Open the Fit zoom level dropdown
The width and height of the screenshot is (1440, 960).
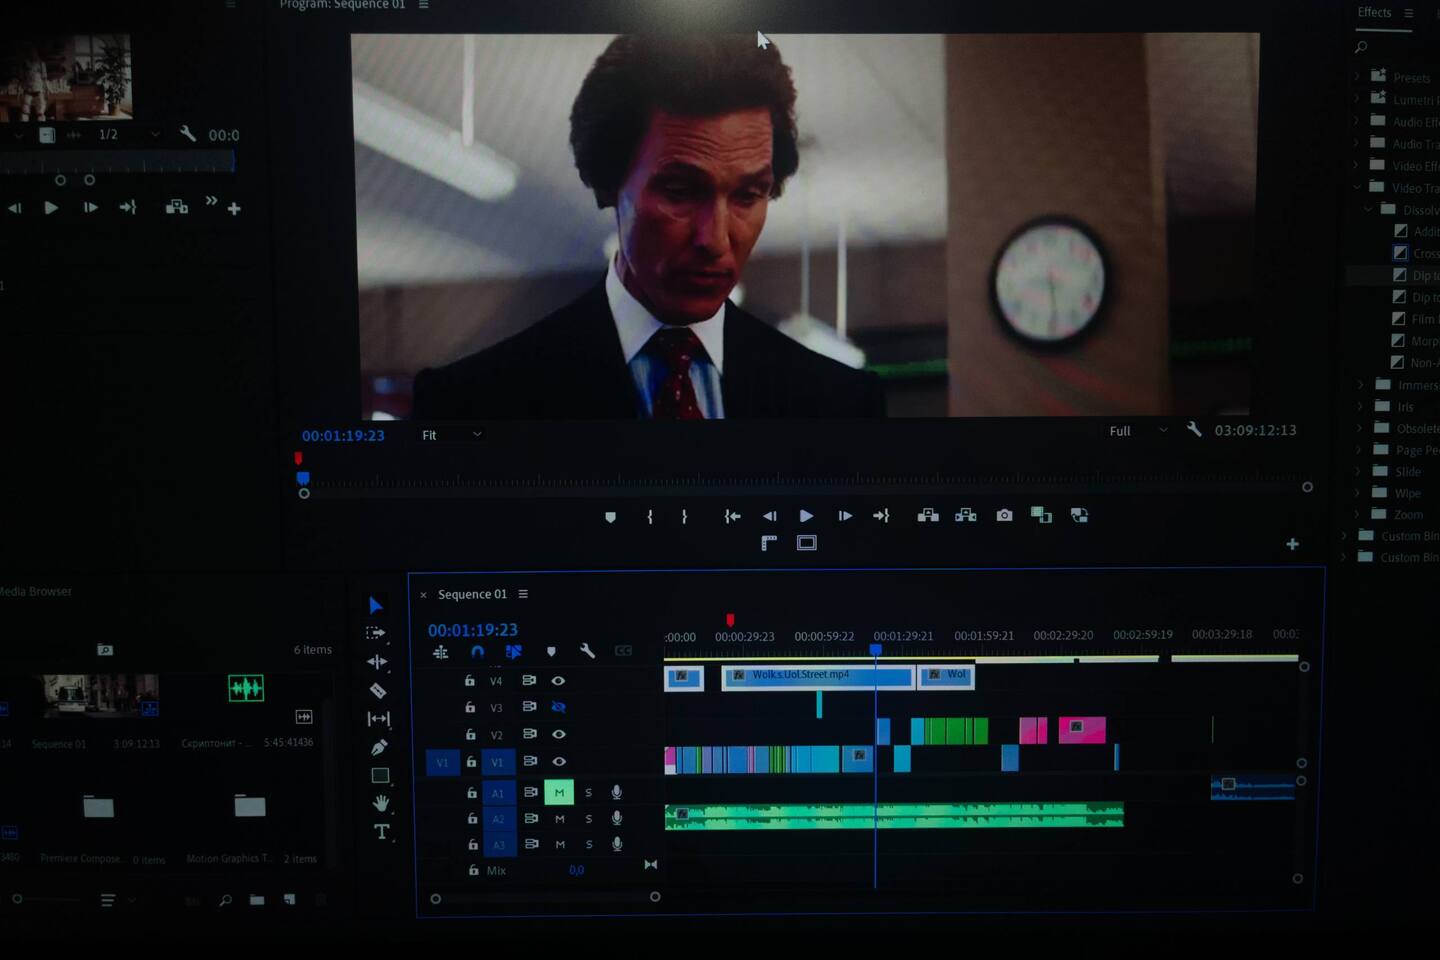(x=452, y=435)
